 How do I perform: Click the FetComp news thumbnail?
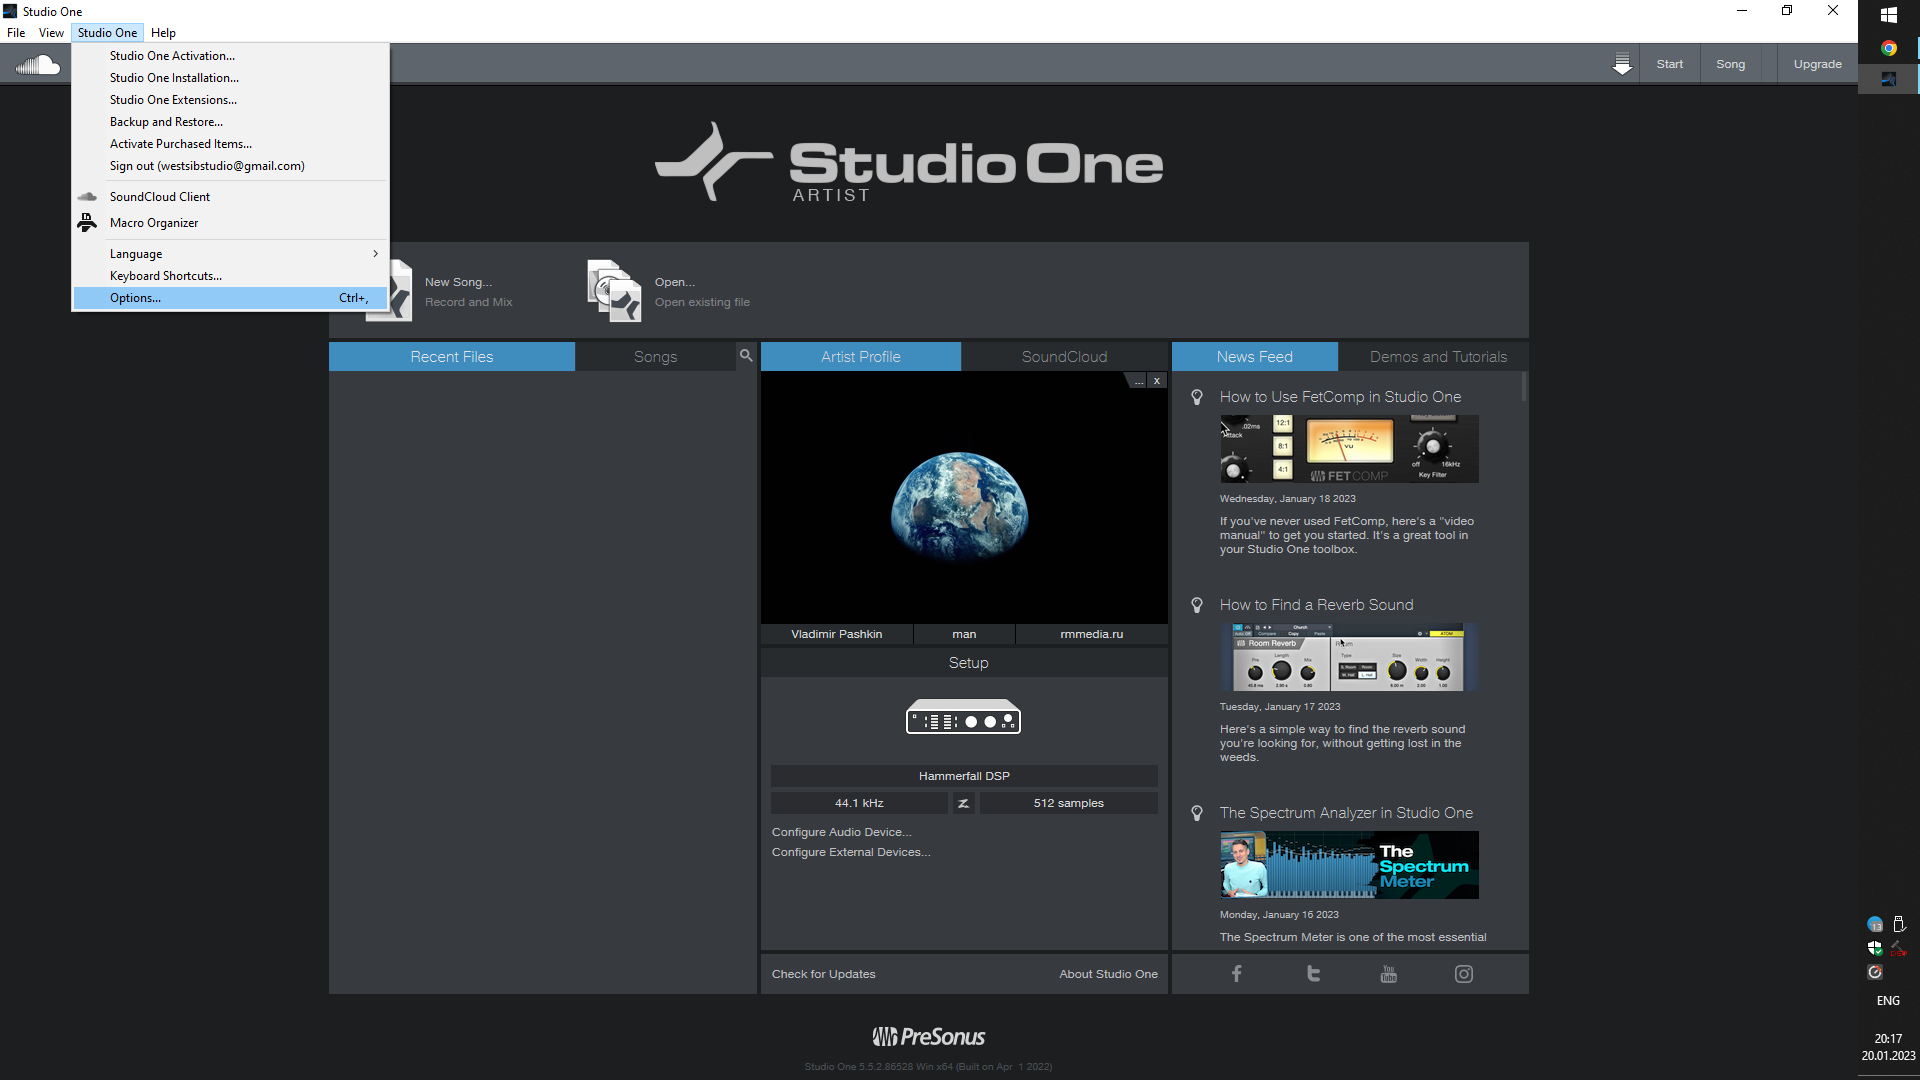coord(1348,449)
